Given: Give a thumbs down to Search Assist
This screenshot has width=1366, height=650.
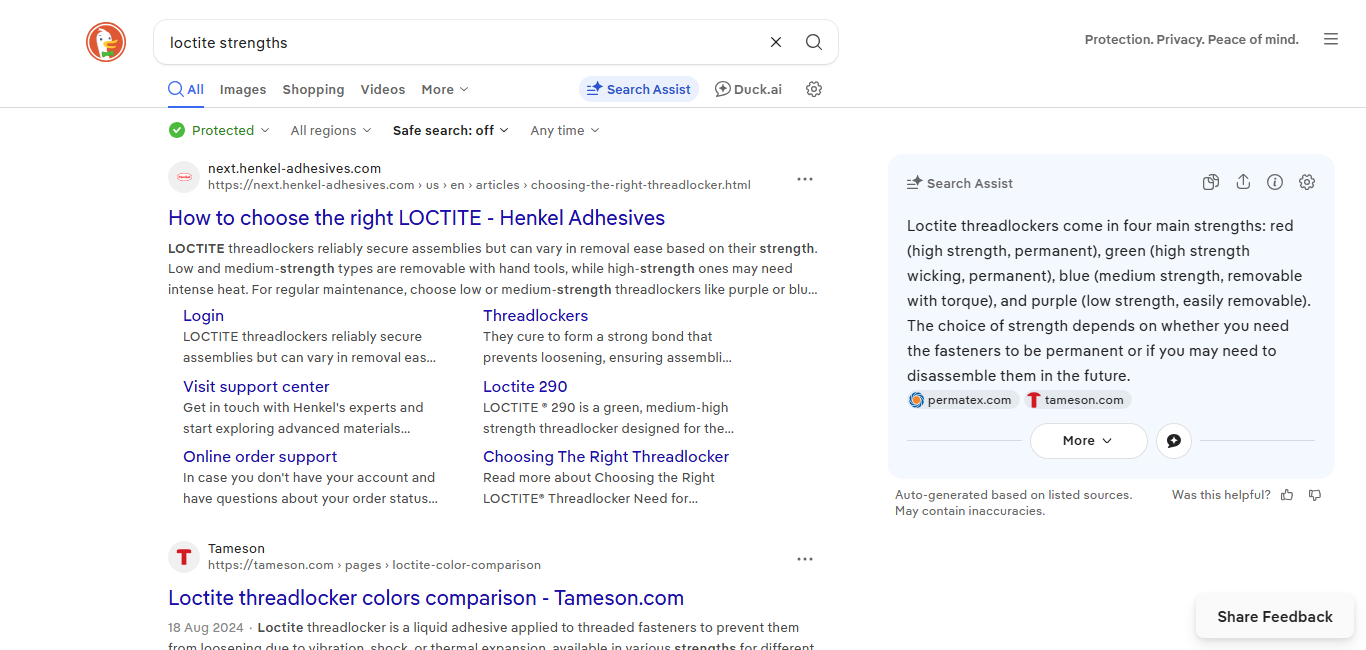Looking at the screenshot, I should (1315, 495).
